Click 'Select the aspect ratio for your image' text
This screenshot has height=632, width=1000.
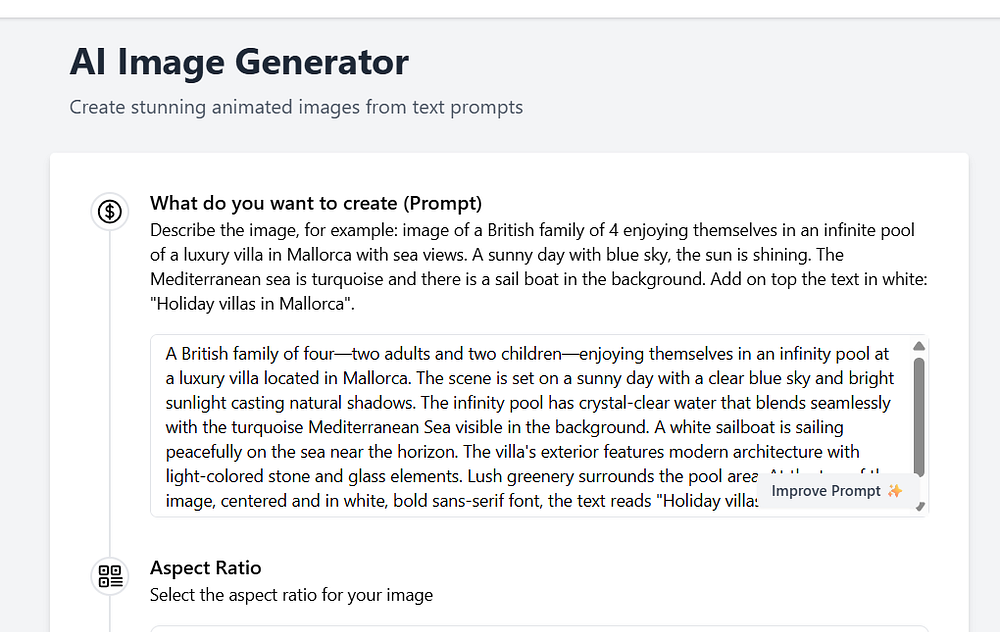click(291, 595)
